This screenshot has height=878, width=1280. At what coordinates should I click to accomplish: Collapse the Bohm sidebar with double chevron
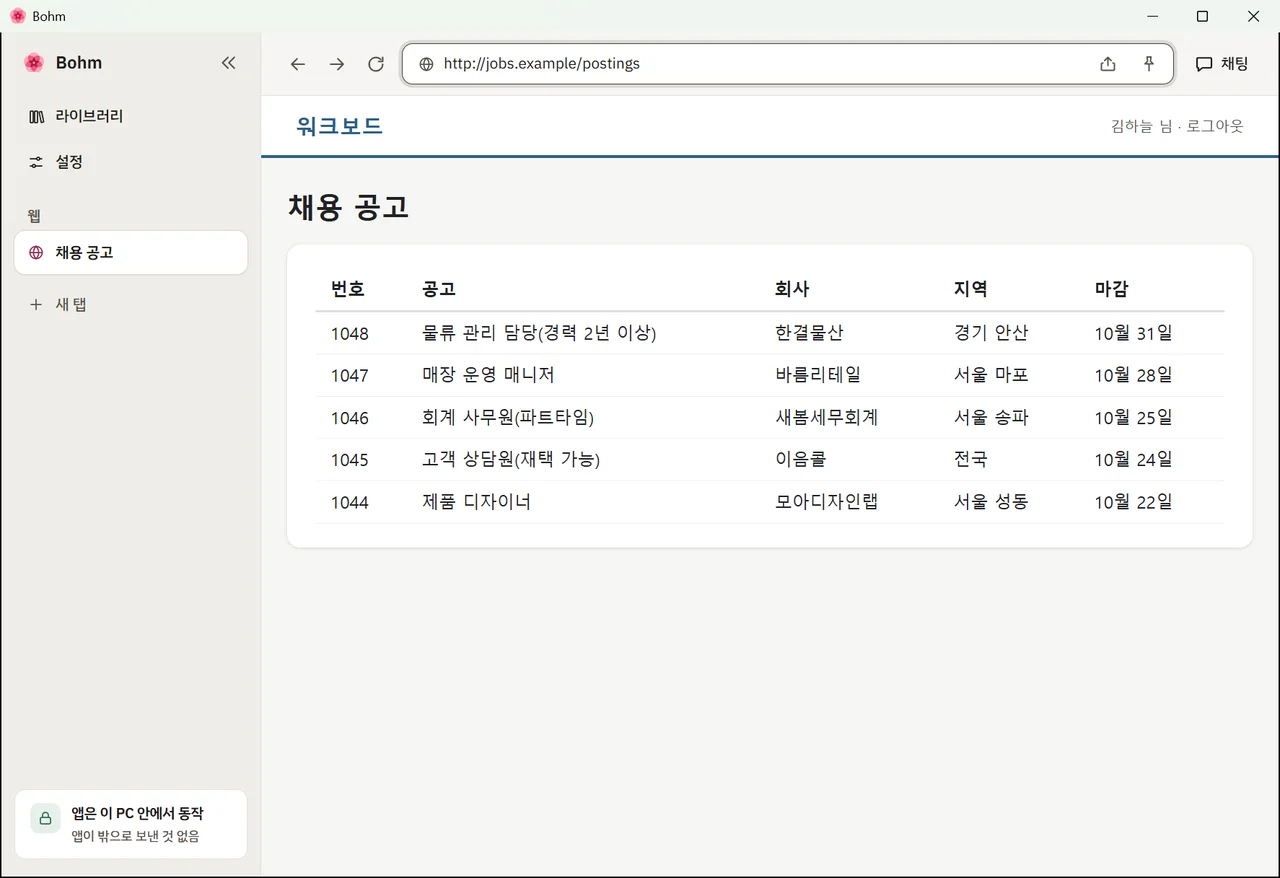(228, 63)
